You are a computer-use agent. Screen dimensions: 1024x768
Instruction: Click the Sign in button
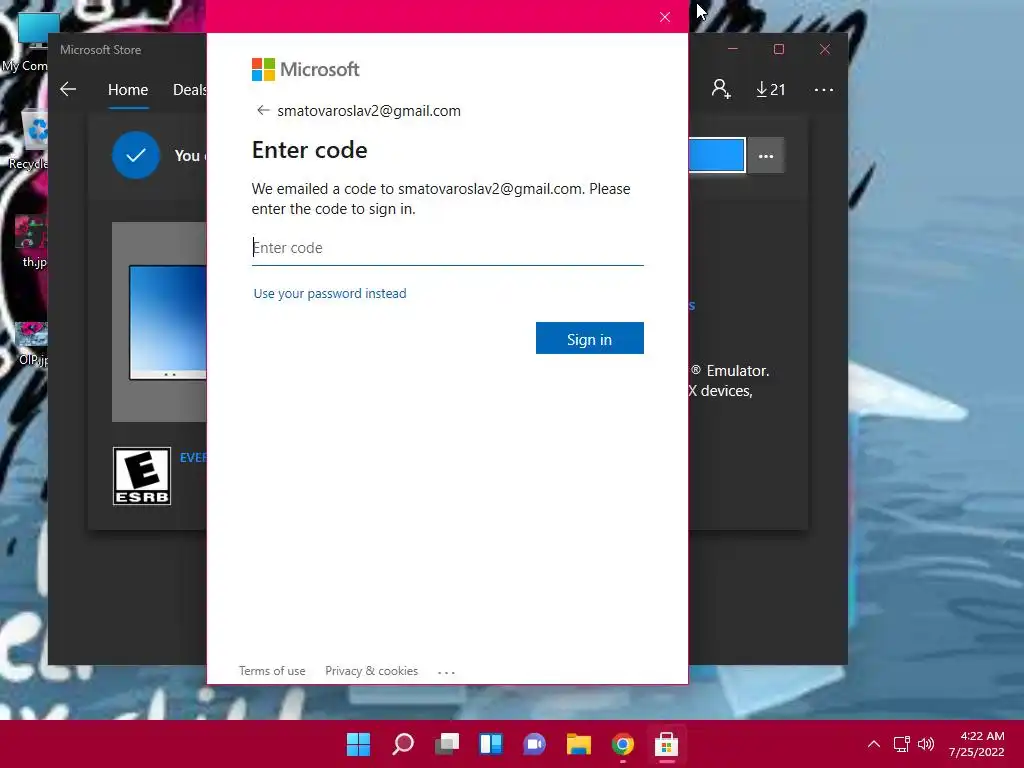(x=590, y=338)
